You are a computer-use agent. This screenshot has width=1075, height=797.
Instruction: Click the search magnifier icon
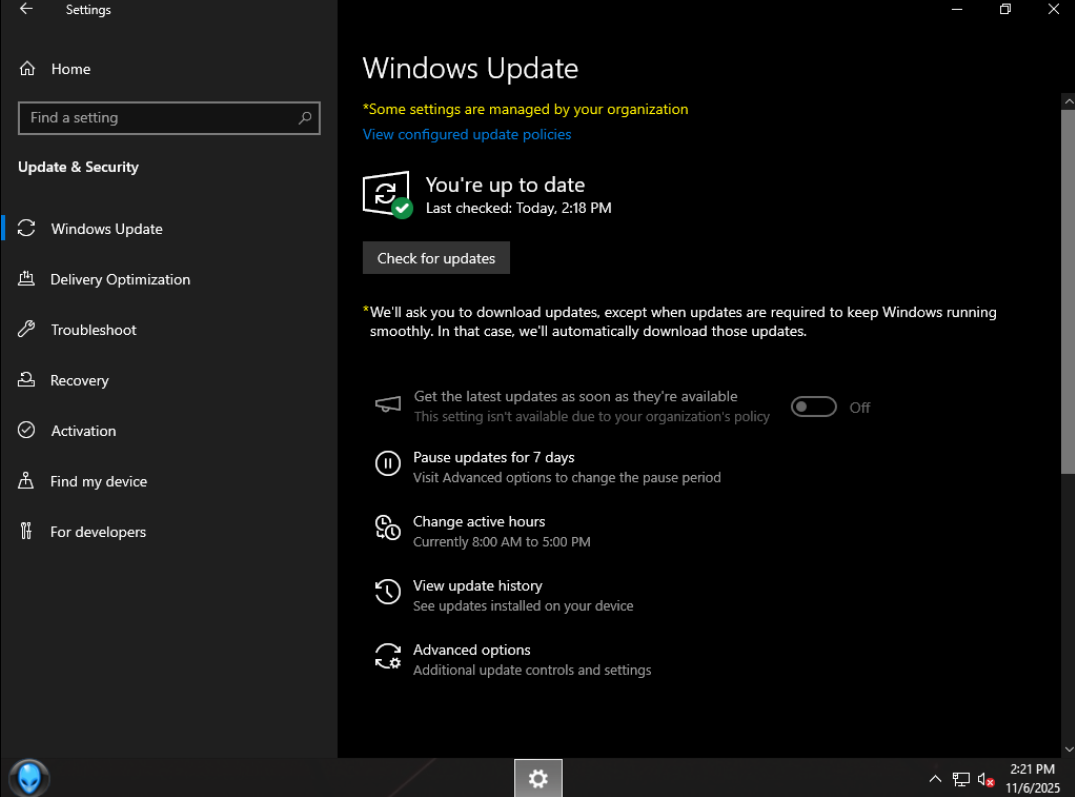(x=305, y=118)
